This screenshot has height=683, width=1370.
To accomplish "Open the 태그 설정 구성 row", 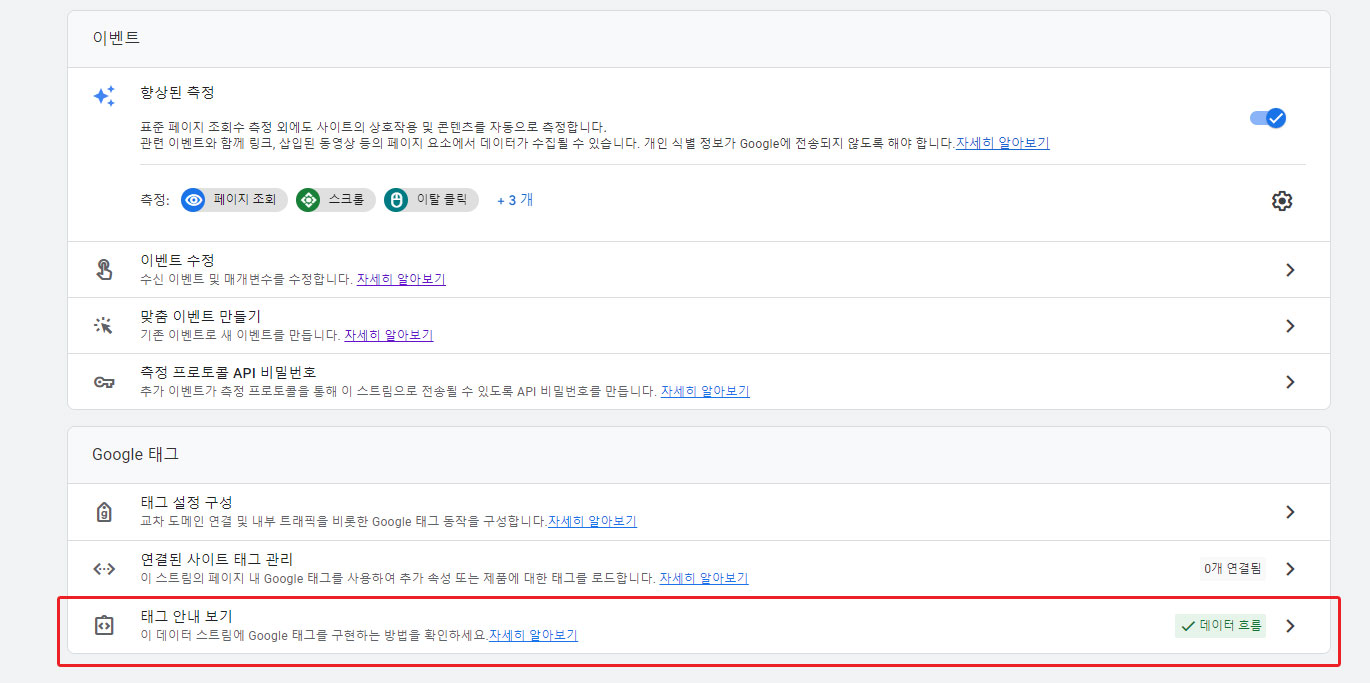I will pyautogui.click(x=699, y=512).
